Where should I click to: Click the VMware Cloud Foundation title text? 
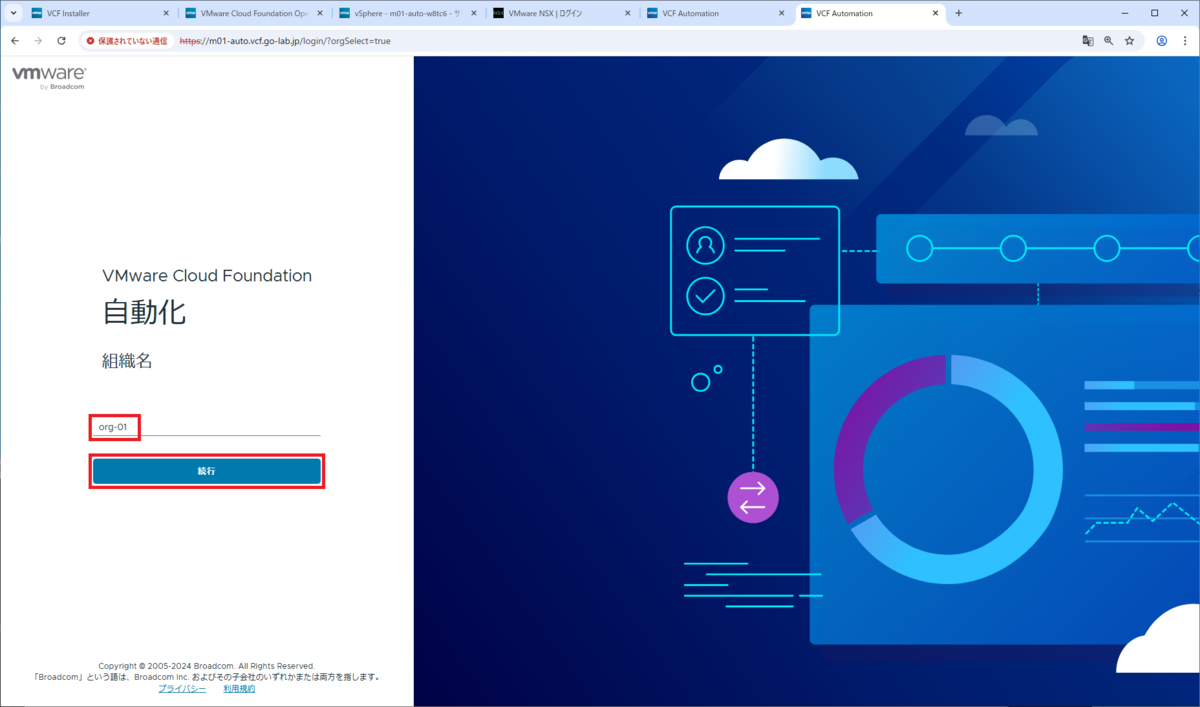[207, 276]
